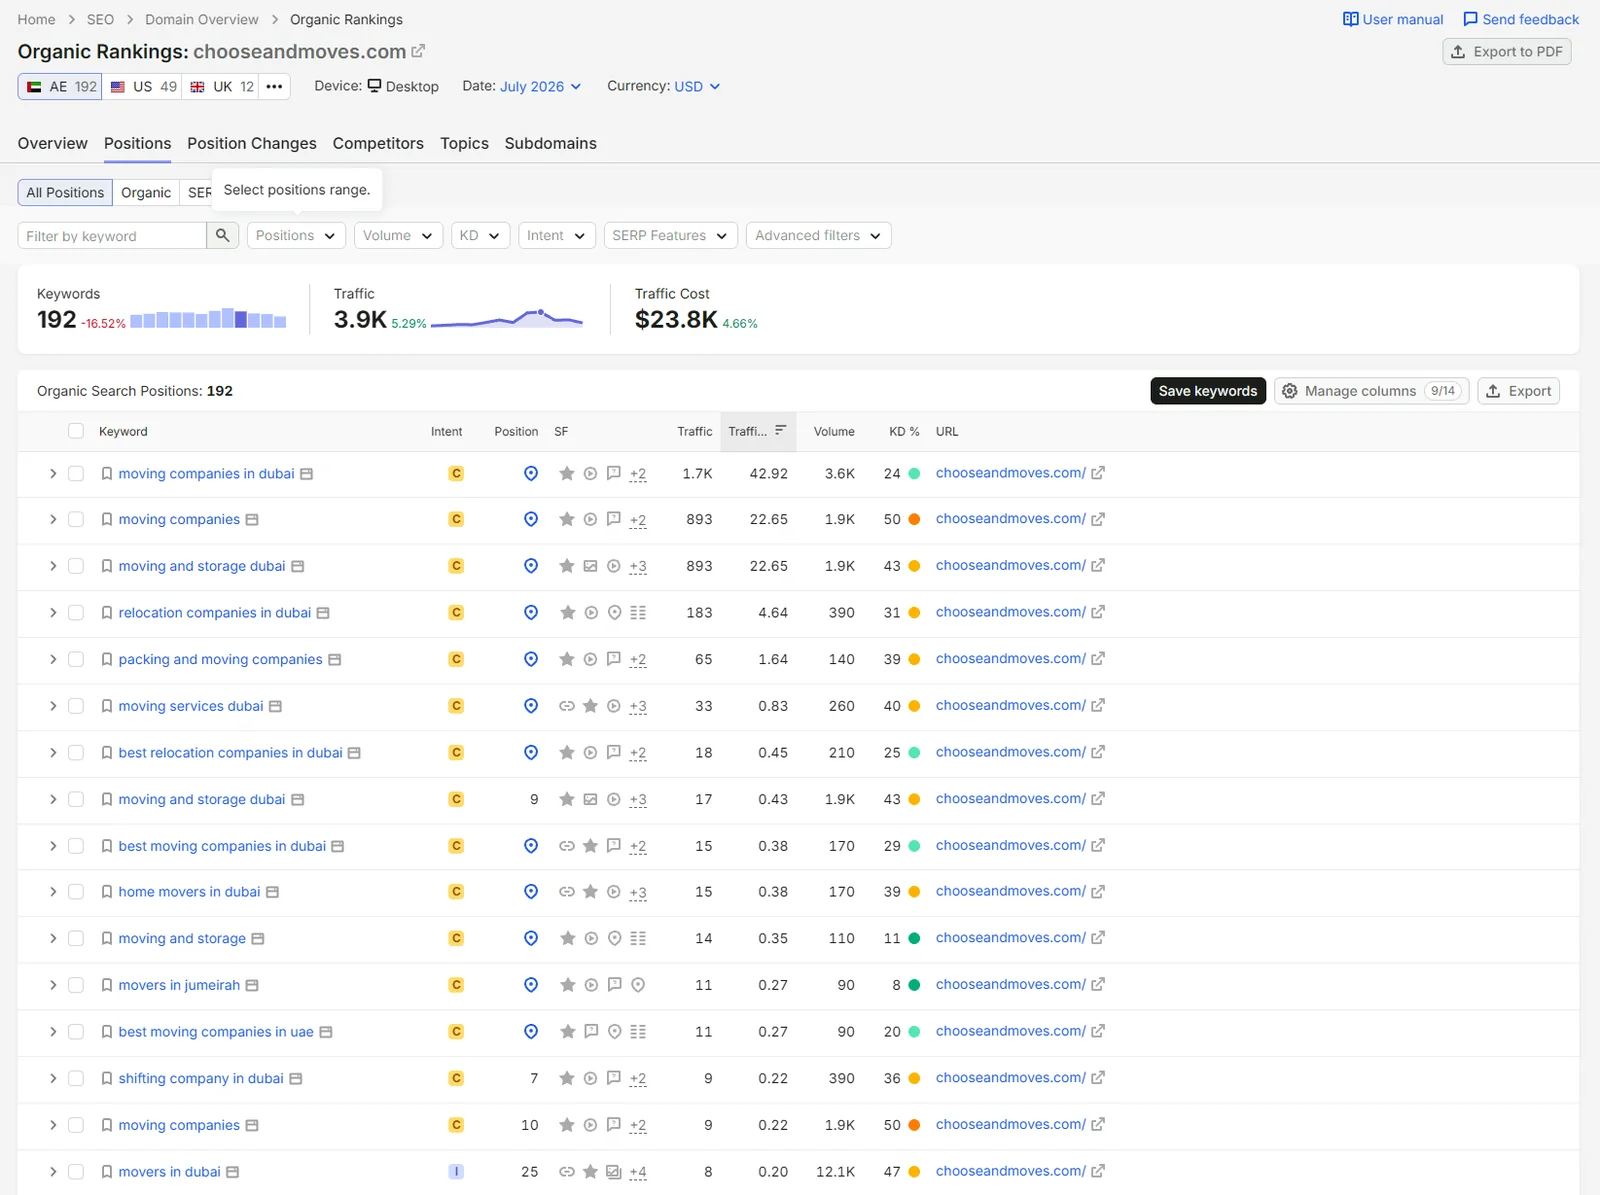Click external link icon in 'moving and storage' row
This screenshot has height=1195, width=1600.
1098,938
